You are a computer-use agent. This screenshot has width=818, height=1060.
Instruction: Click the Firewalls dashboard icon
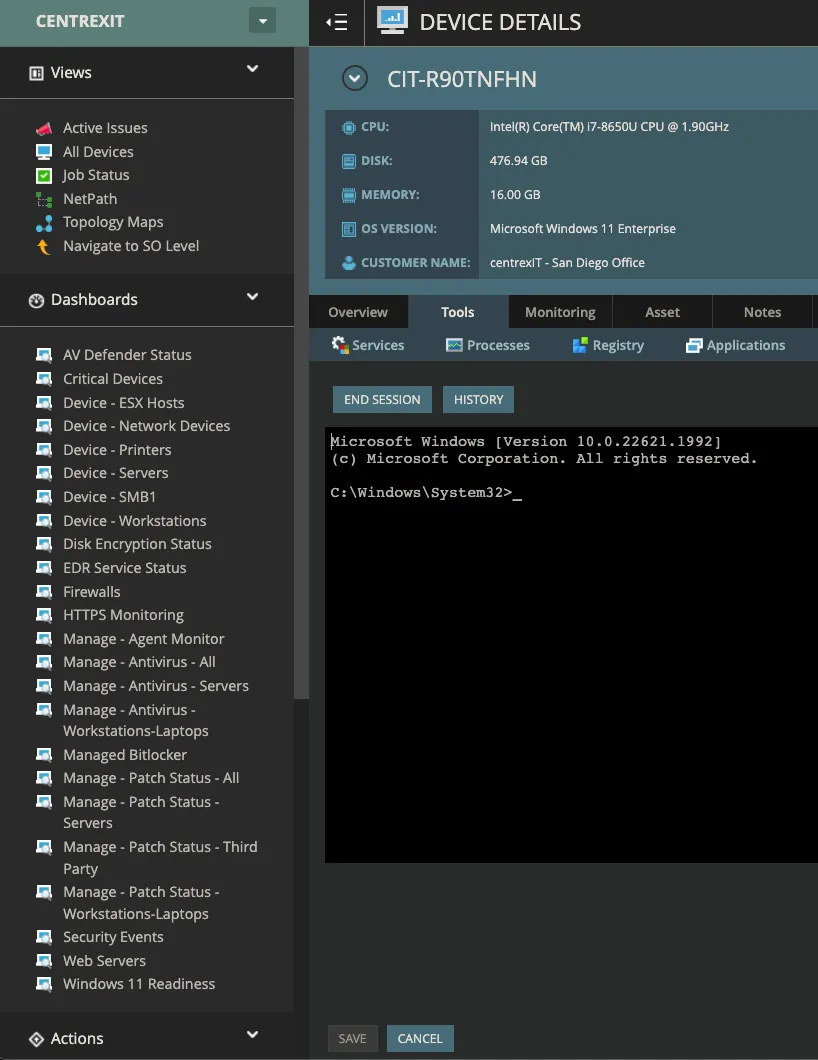coord(44,592)
